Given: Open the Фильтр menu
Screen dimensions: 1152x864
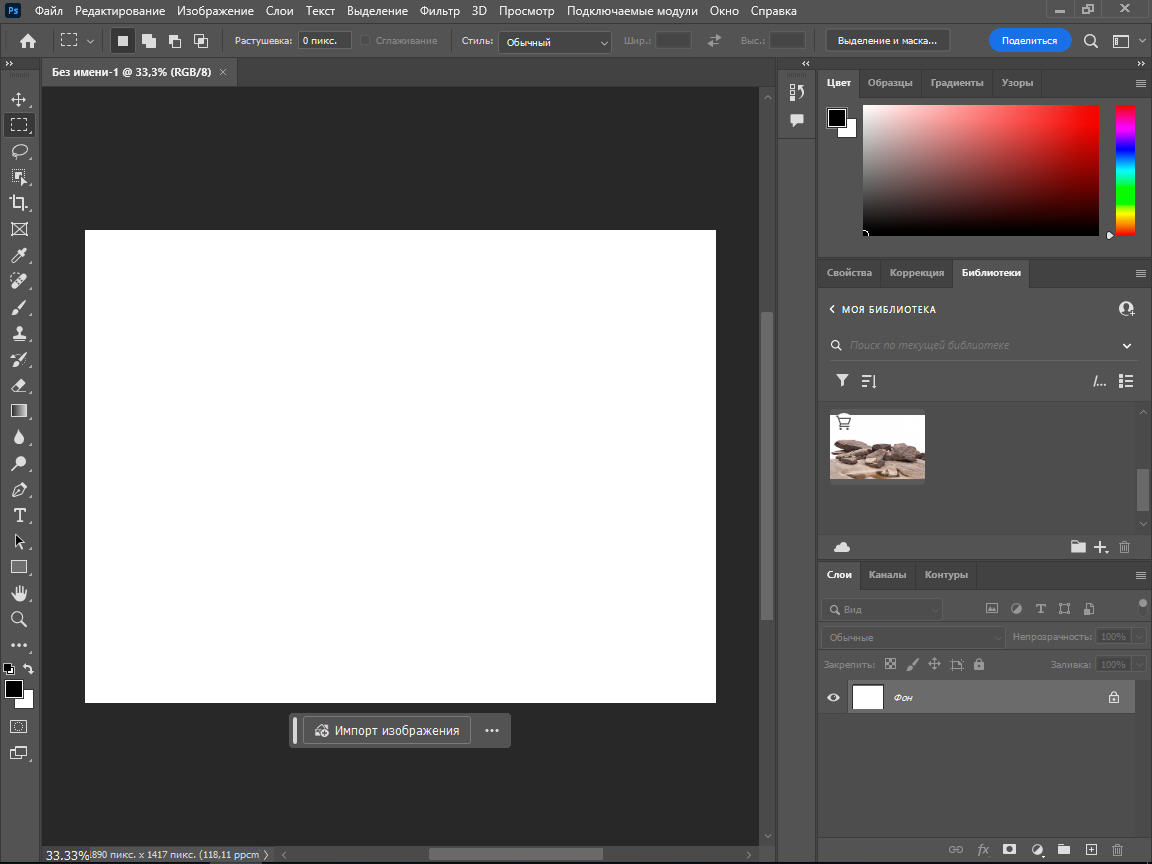Looking at the screenshot, I should click(440, 11).
